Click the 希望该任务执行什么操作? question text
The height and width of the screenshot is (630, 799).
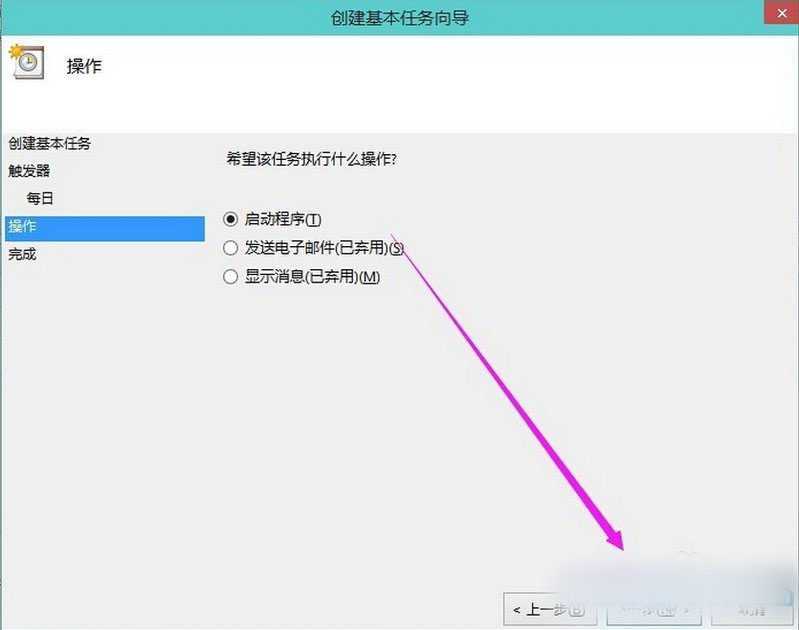point(311,160)
